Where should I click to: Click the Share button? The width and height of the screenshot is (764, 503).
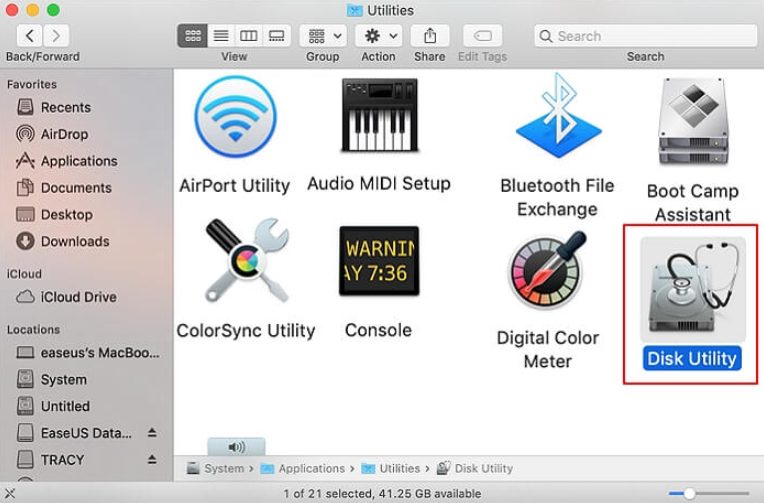[x=429, y=36]
